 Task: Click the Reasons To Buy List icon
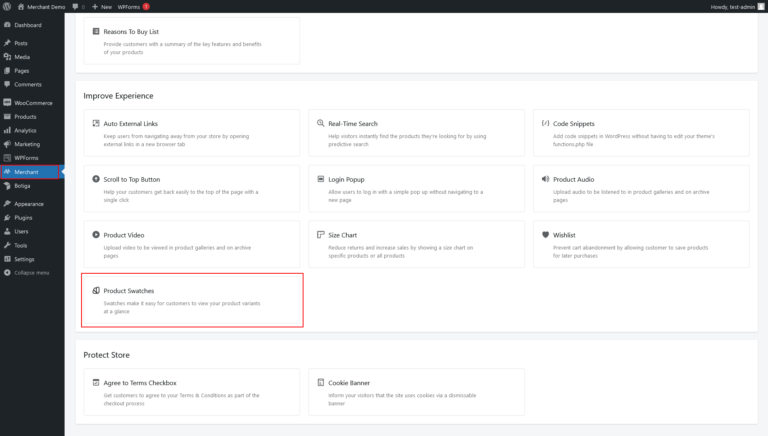(96, 31)
